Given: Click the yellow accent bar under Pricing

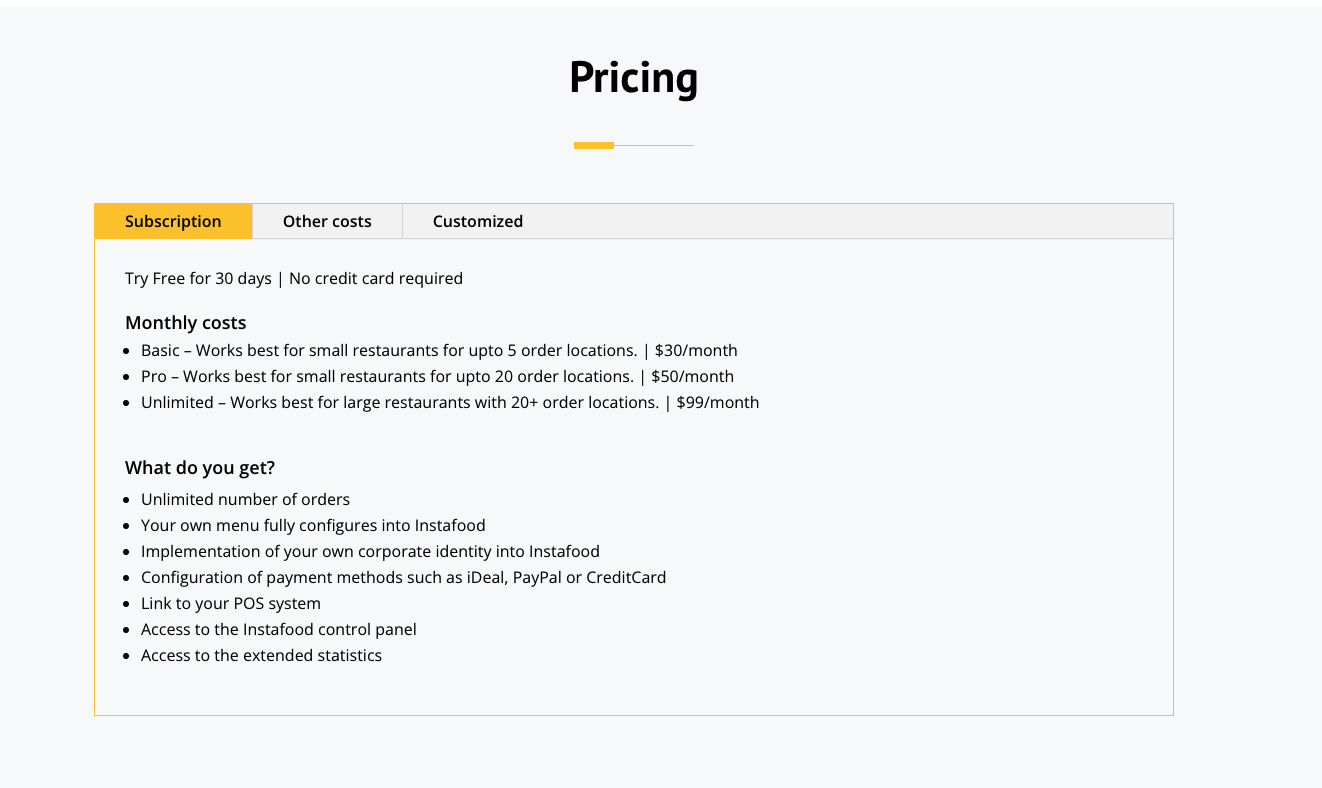Looking at the screenshot, I should (x=594, y=146).
